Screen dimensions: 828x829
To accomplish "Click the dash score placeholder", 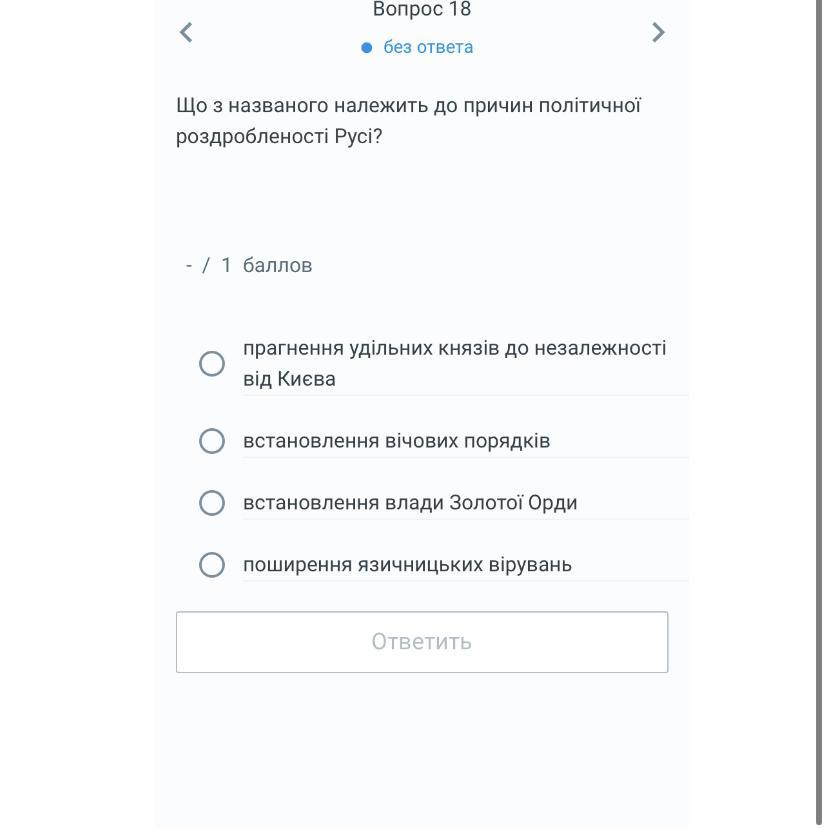I will [189, 265].
